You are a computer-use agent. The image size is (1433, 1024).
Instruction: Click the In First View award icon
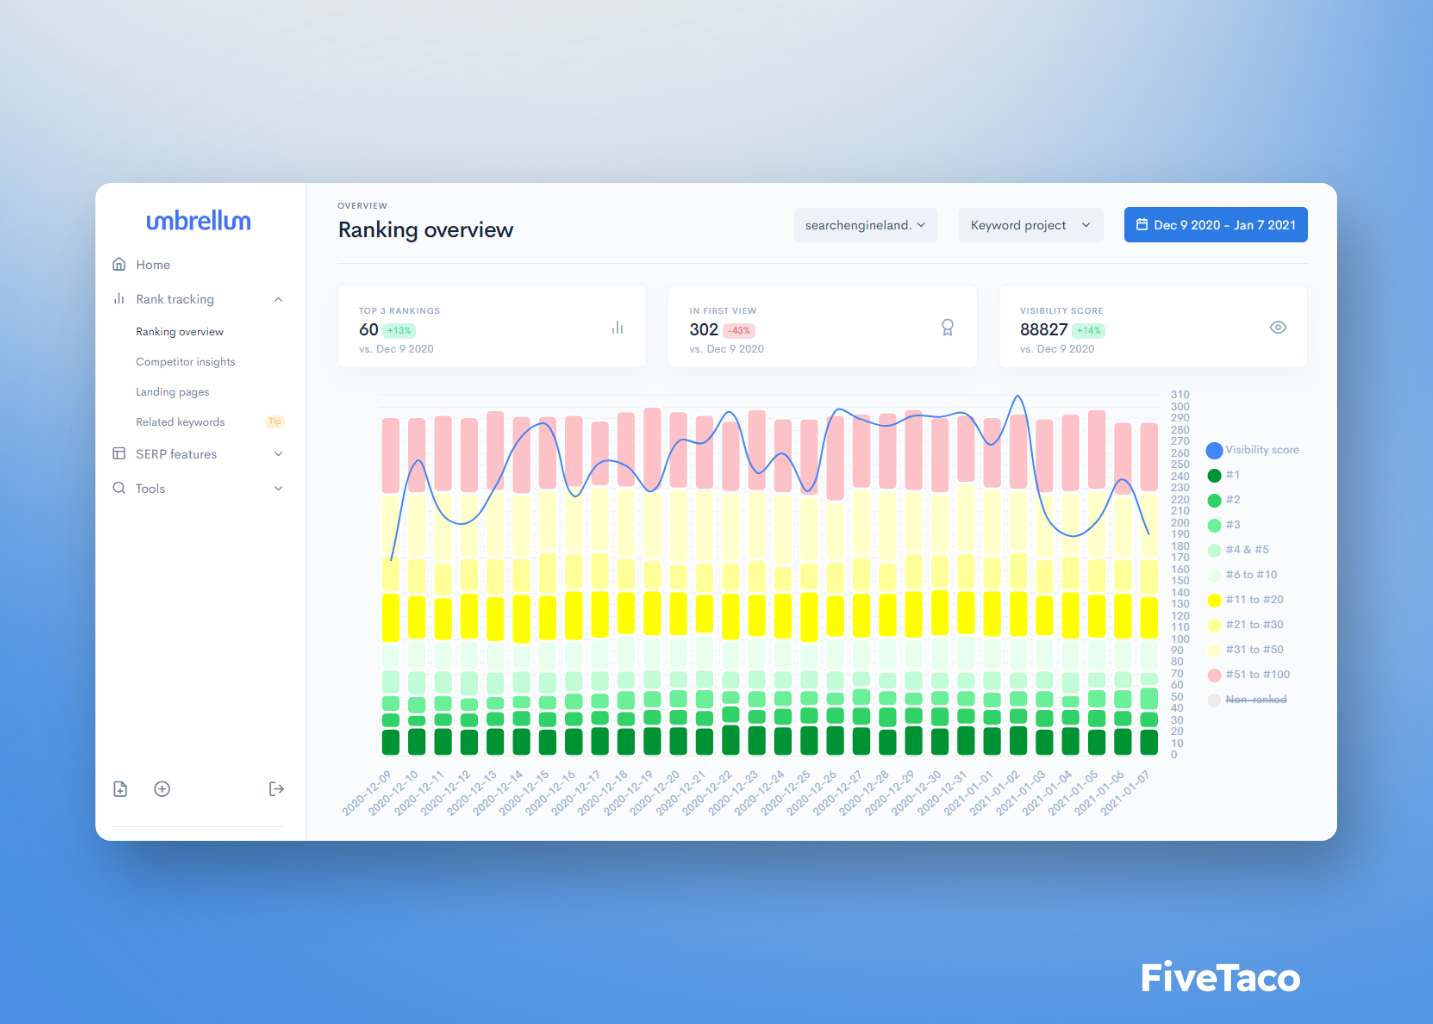click(947, 328)
